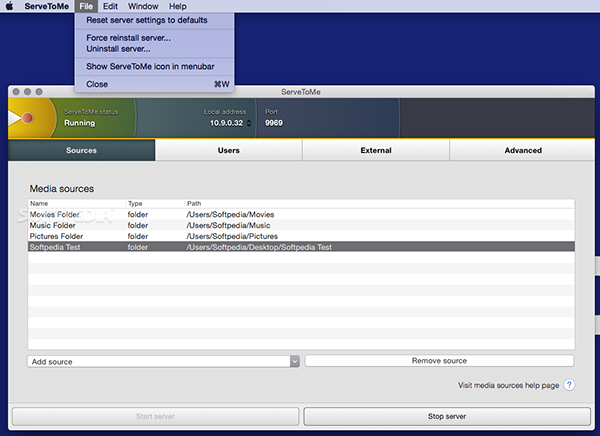
Task: Switch to the Advanced tab
Action: click(x=523, y=150)
